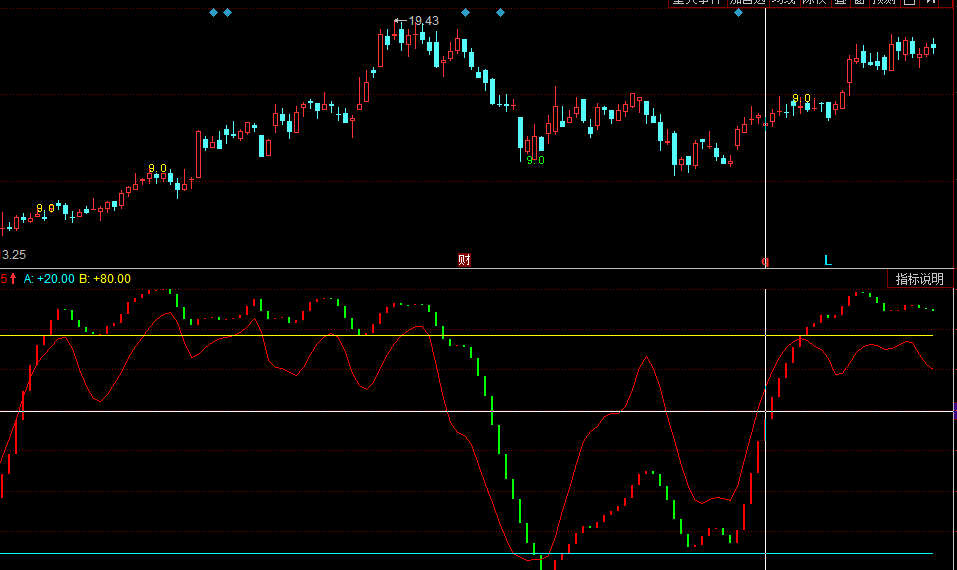Click the square window icon in the top toolbar
The image size is (957, 570).
click(x=909, y=3)
